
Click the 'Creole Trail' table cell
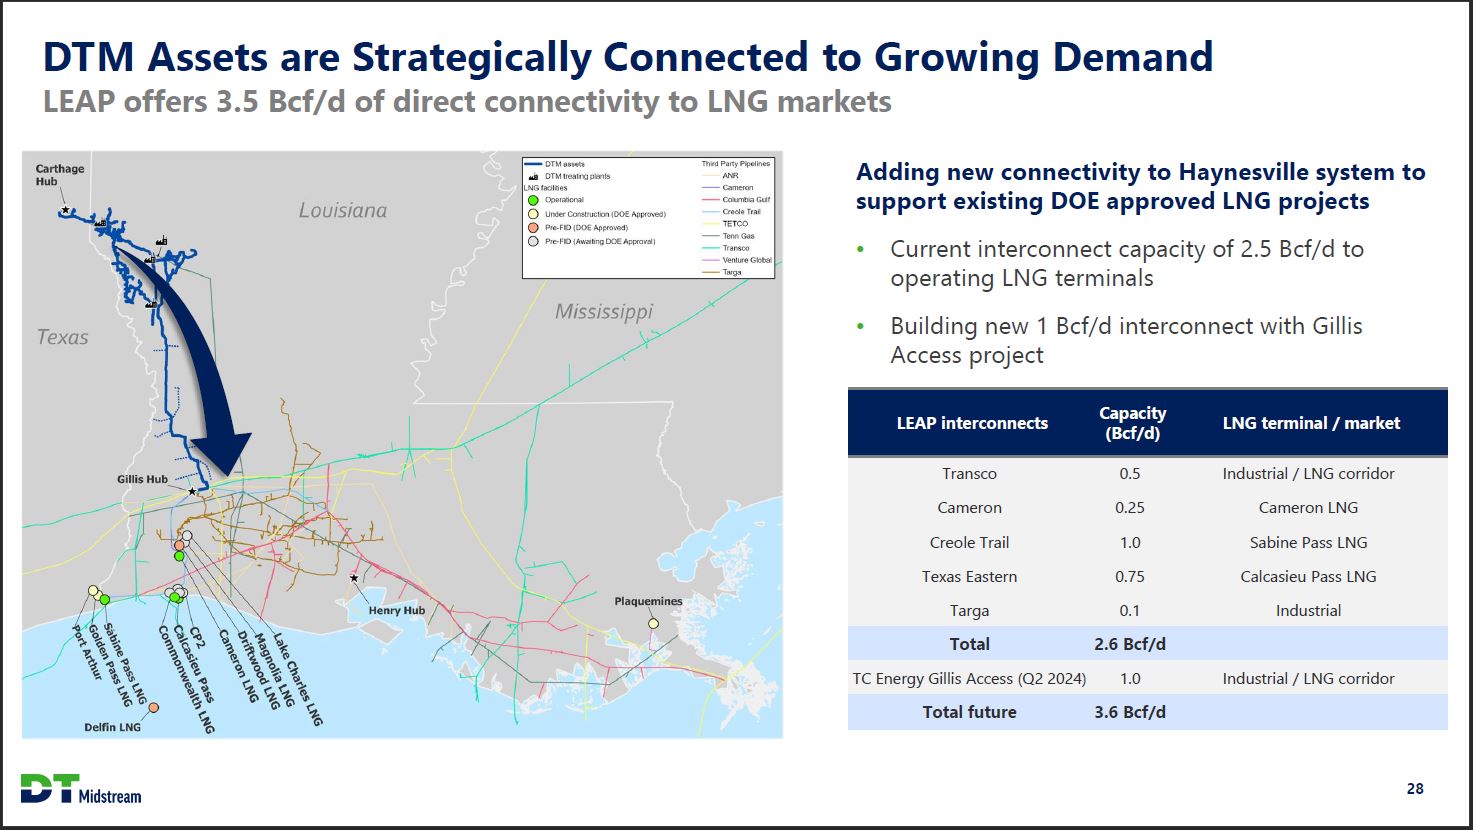tap(969, 542)
